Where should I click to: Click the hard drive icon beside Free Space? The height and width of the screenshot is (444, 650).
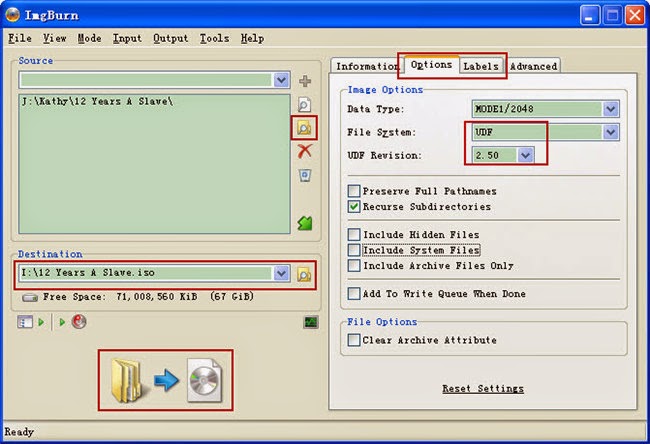click(x=30, y=297)
